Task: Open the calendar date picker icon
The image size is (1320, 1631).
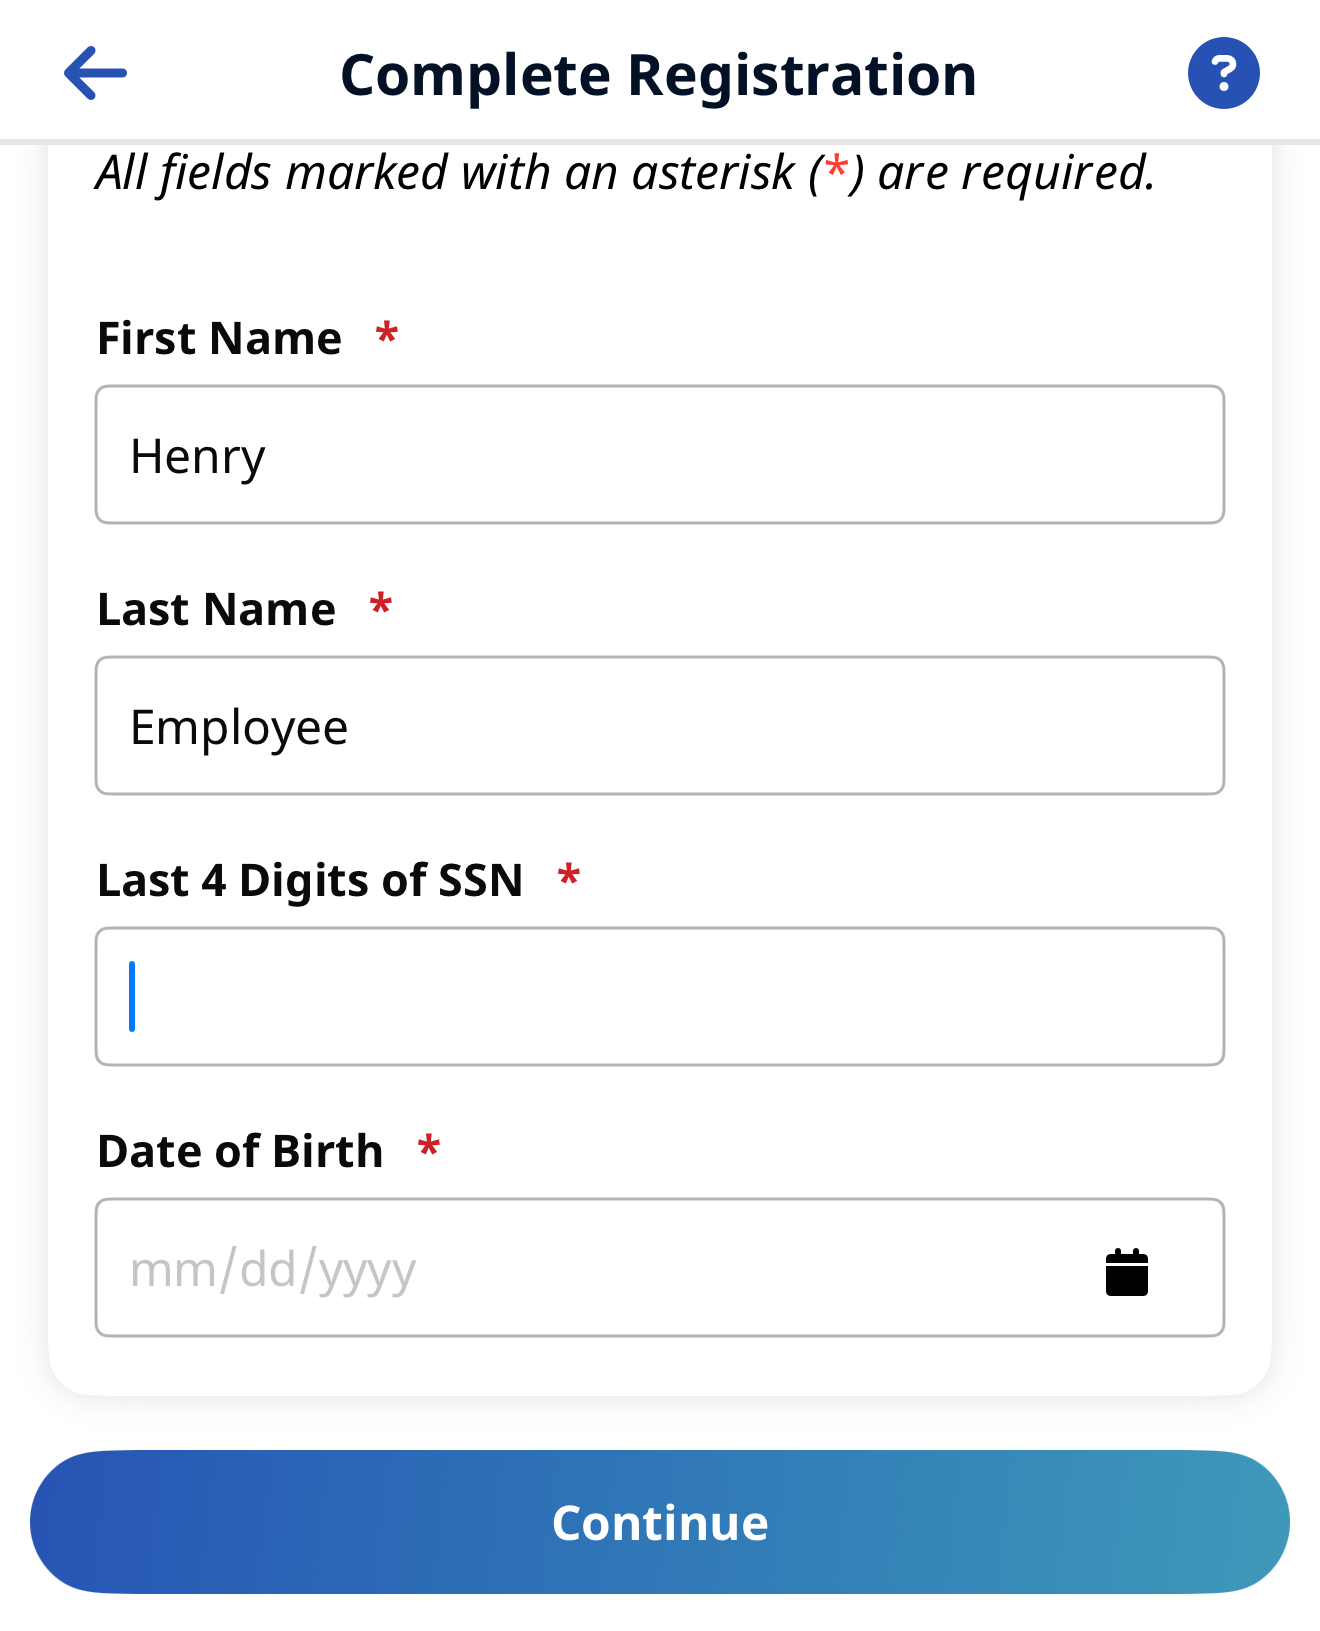Action: click(1126, 1272)
